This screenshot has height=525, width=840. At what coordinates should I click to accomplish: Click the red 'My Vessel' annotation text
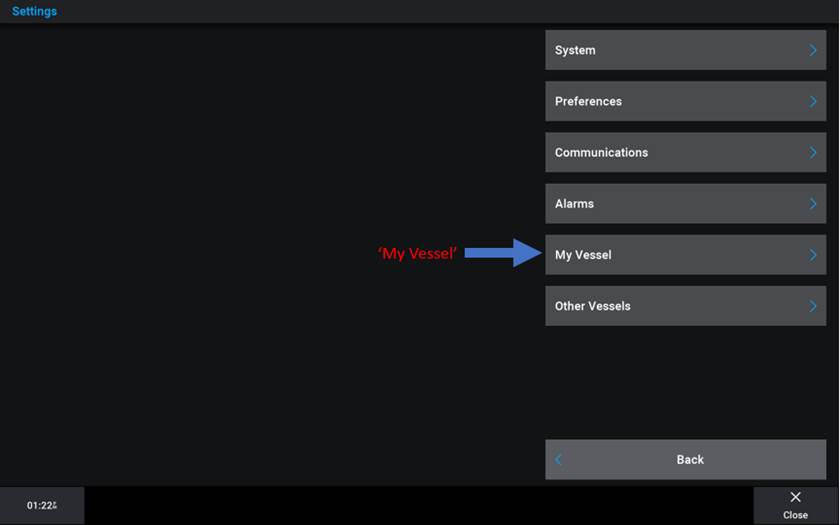click(x=417, y=254)
